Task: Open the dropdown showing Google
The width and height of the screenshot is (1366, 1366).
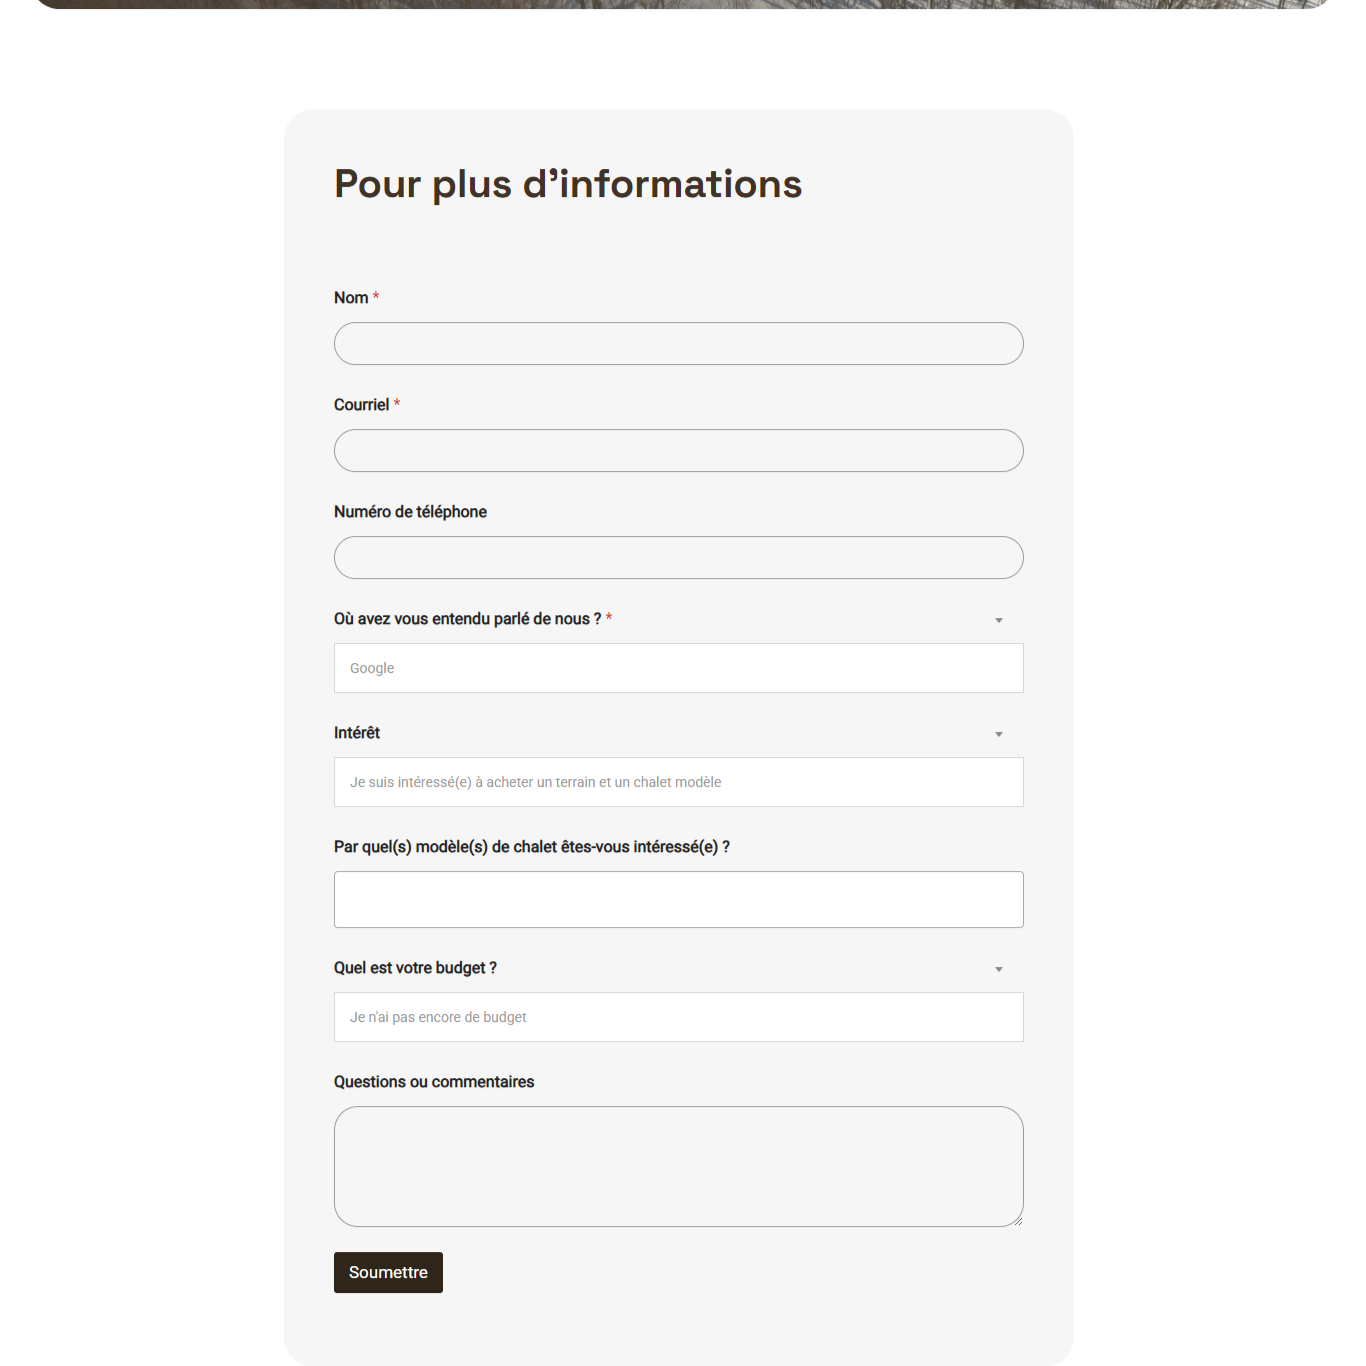Action: (x=678, y=668)
